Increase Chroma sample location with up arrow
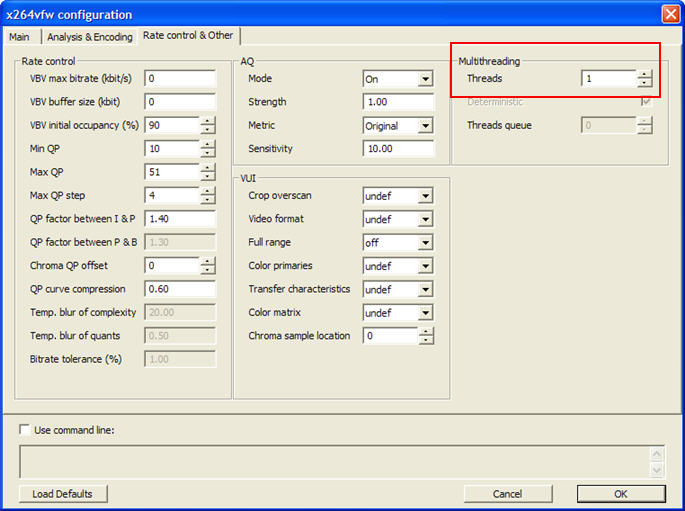Image resolution: width=685 pixels, height=511 pixels. [426, 331]
